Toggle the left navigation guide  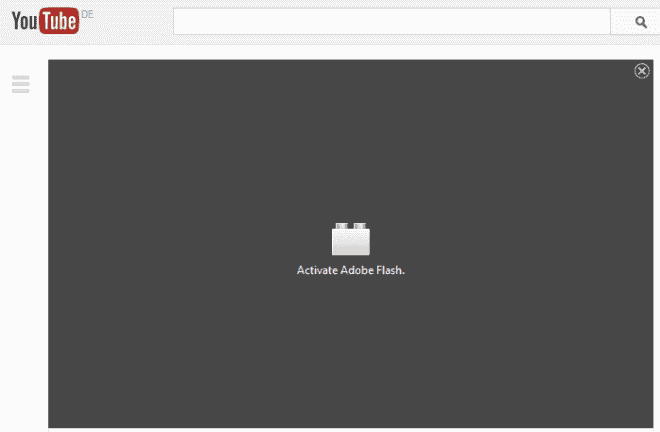[x=21, y=85]
